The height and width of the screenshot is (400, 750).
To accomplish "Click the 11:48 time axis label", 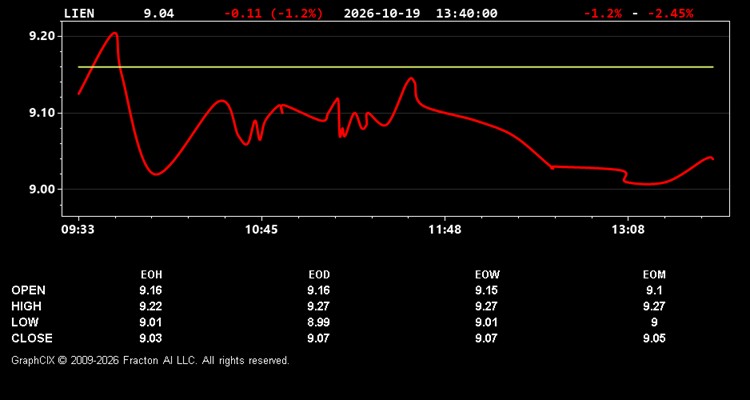I will (x=445, y=230).
